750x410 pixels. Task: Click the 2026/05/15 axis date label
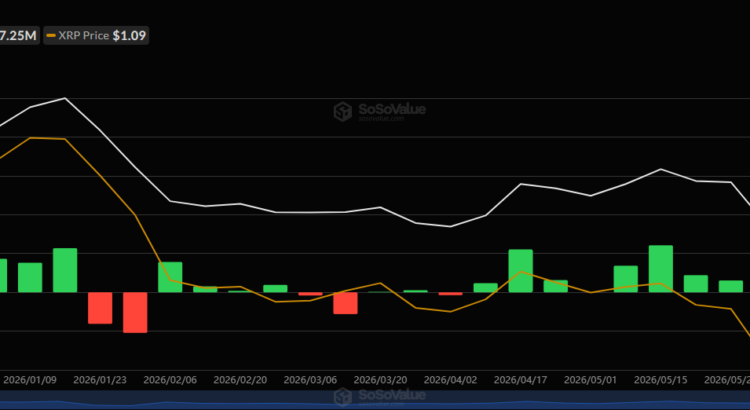click(661, 380)
